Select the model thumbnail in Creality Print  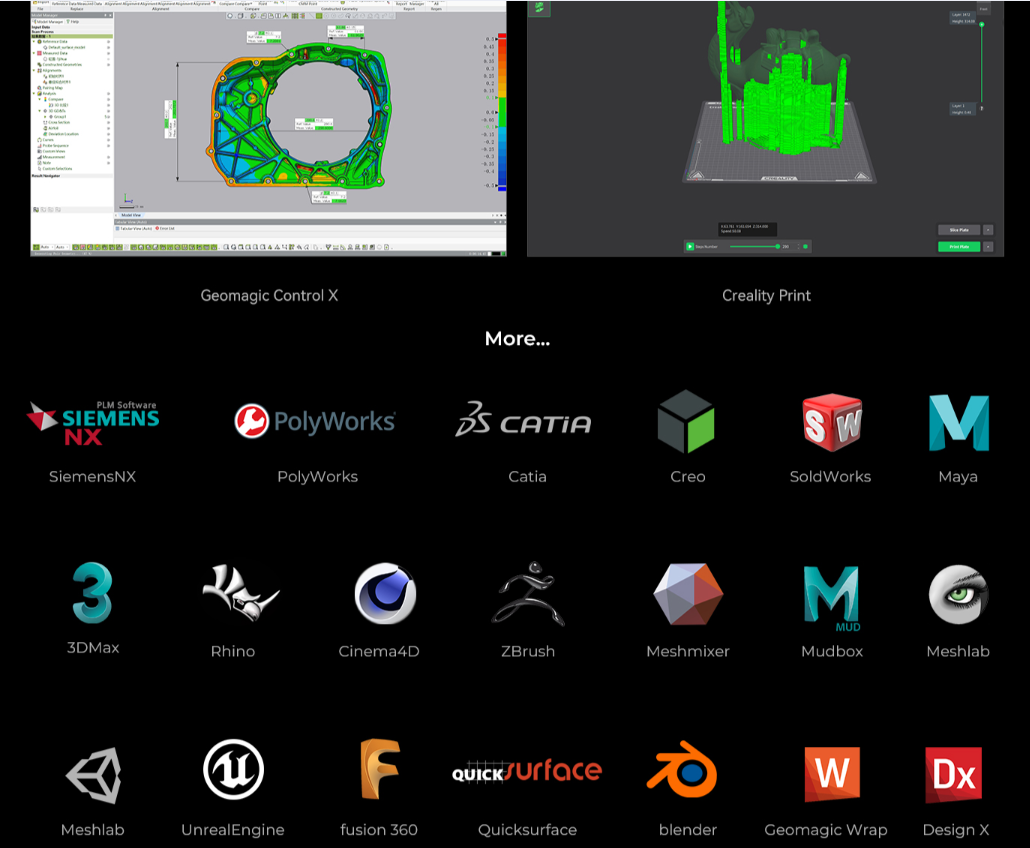pyautogui.click(x=540, y=8)
